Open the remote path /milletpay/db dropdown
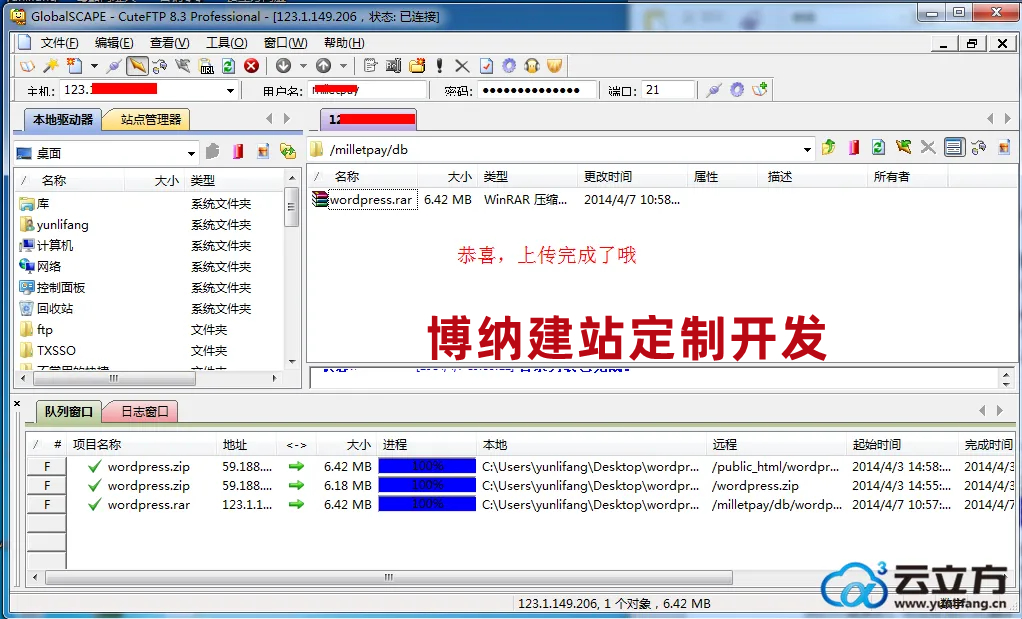 click(807, 150)
